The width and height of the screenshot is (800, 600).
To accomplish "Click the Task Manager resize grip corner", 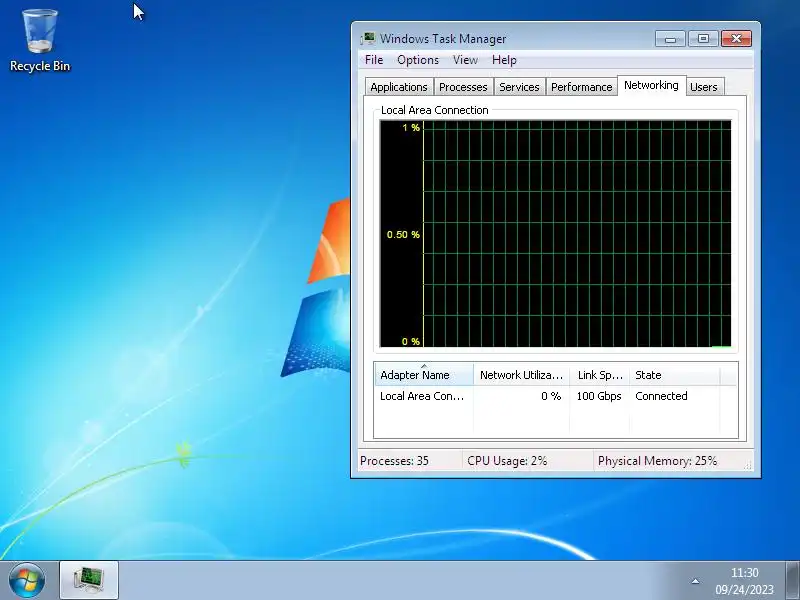I will (748, 465).
